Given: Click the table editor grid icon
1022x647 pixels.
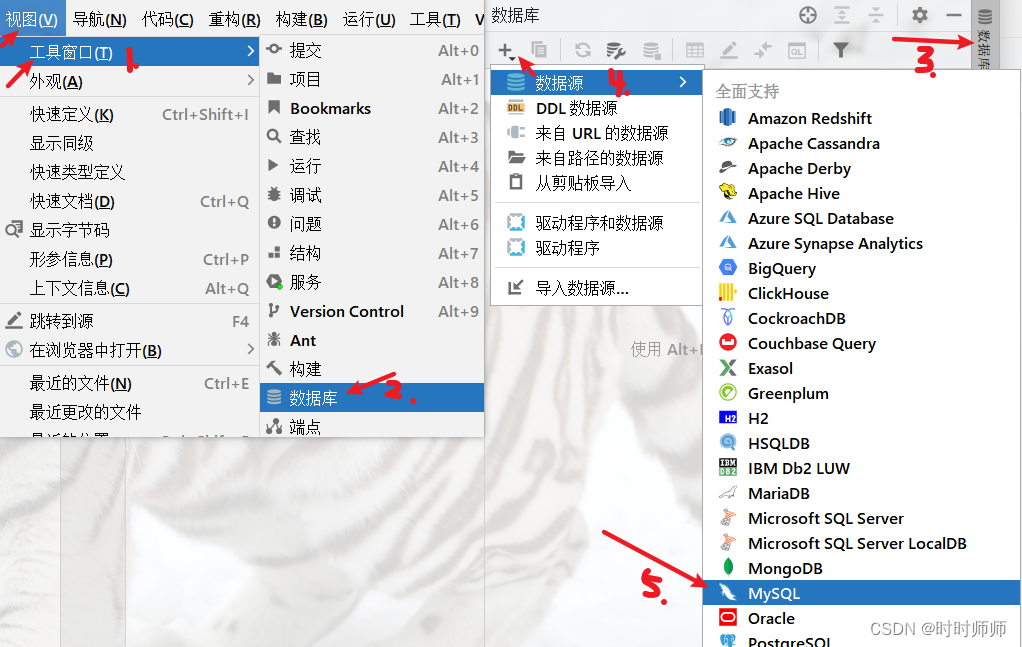Looking at the screenshot, I should point(695,50).
